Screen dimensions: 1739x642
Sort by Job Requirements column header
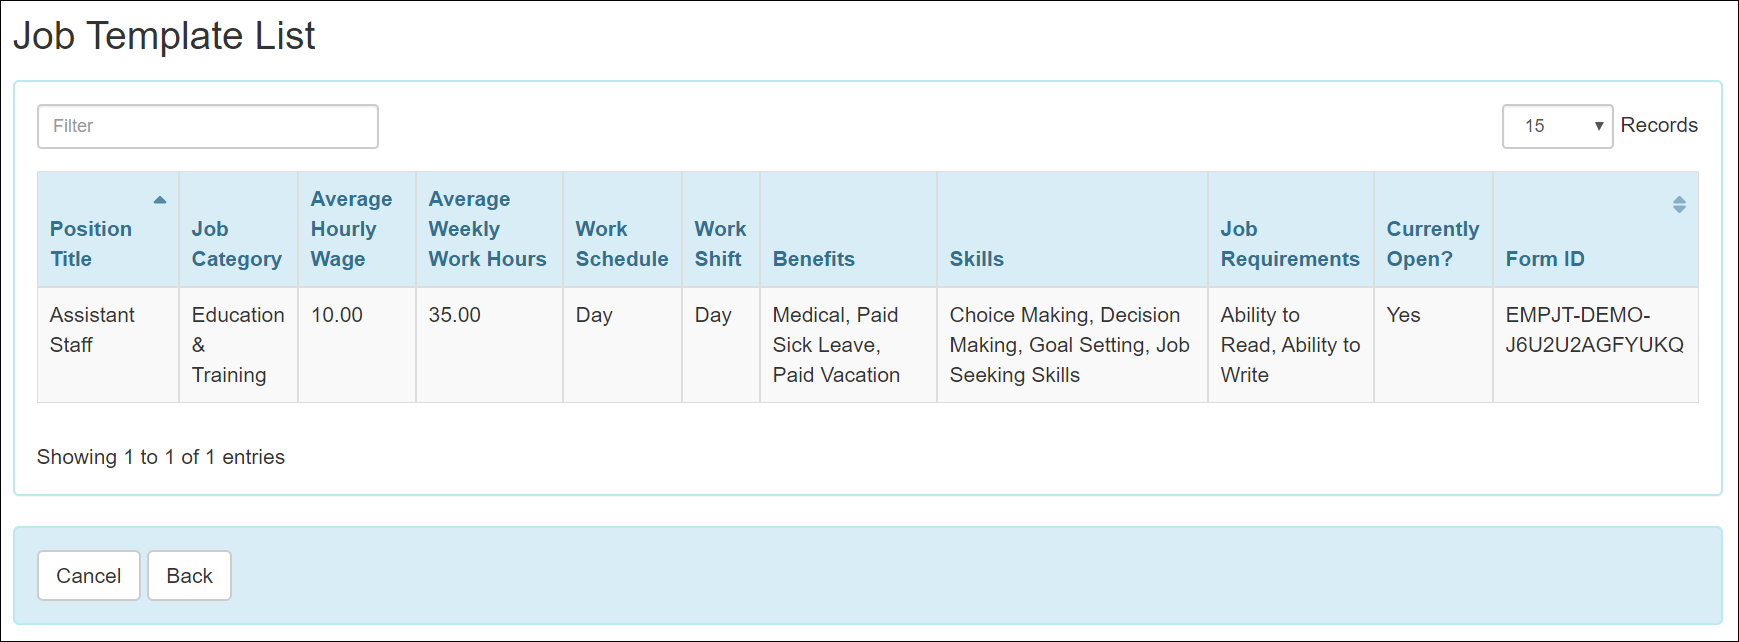pyautogui.click(x=1289, y=243)
